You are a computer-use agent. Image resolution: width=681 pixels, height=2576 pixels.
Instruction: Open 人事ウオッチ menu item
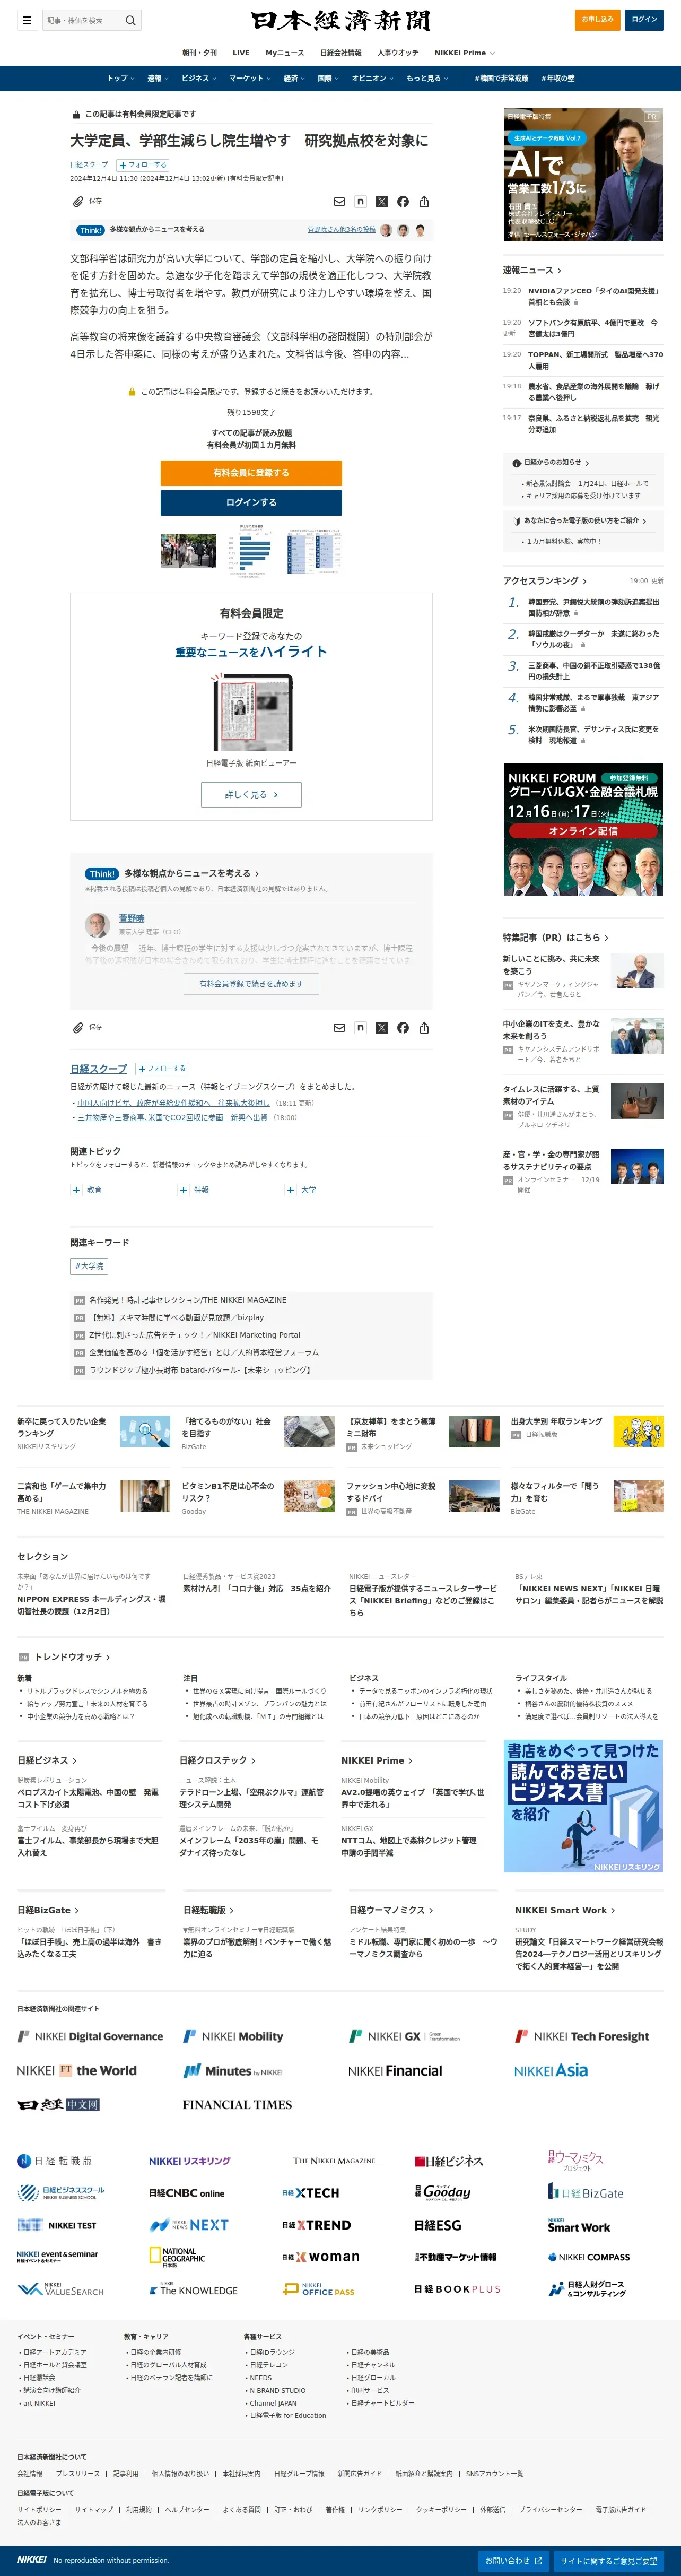[x=398, y=53]
